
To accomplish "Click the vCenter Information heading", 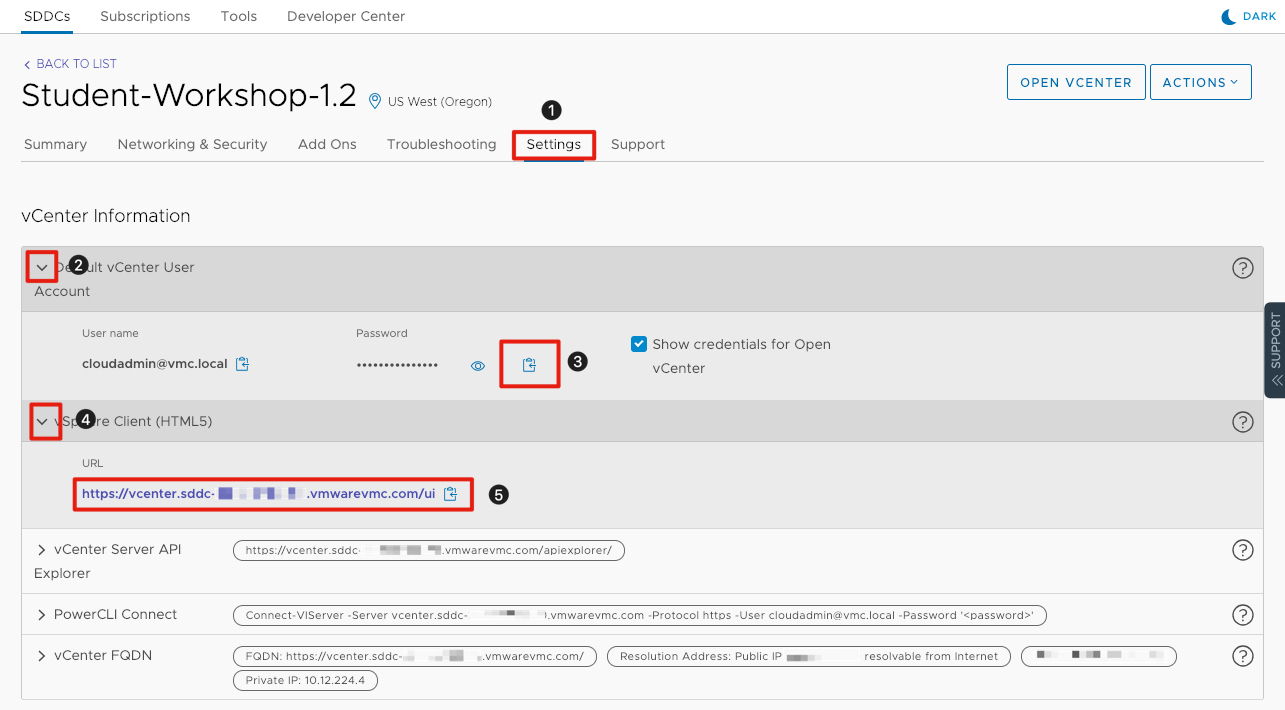I will [106, 216].
